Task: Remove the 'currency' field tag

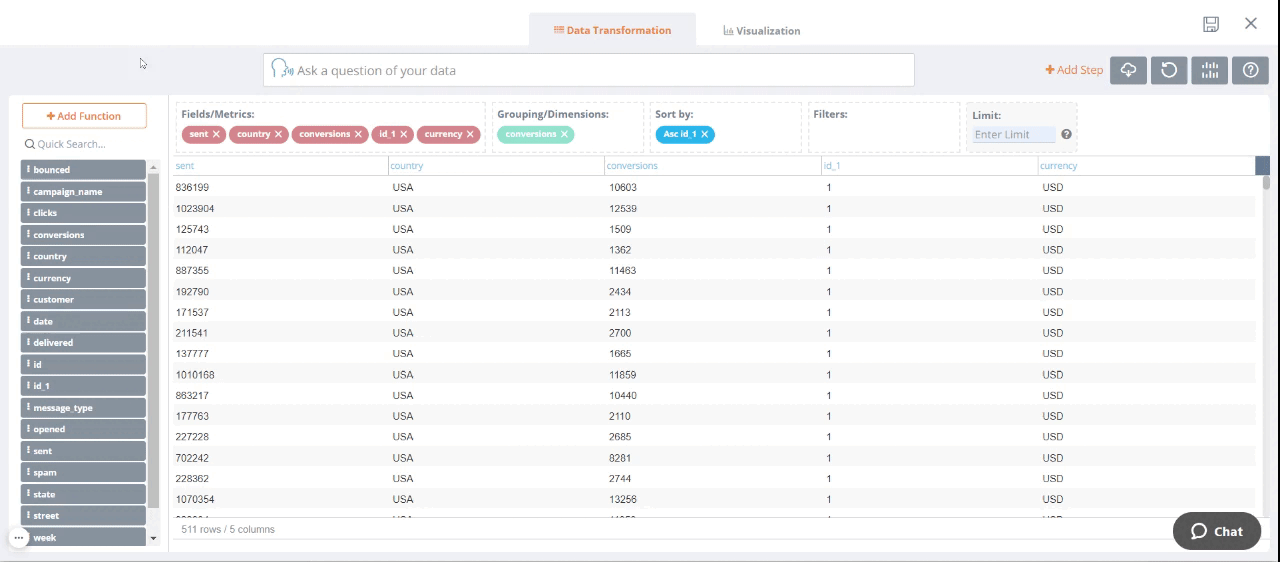Action: pyautogui.click(x=471, y=134)
